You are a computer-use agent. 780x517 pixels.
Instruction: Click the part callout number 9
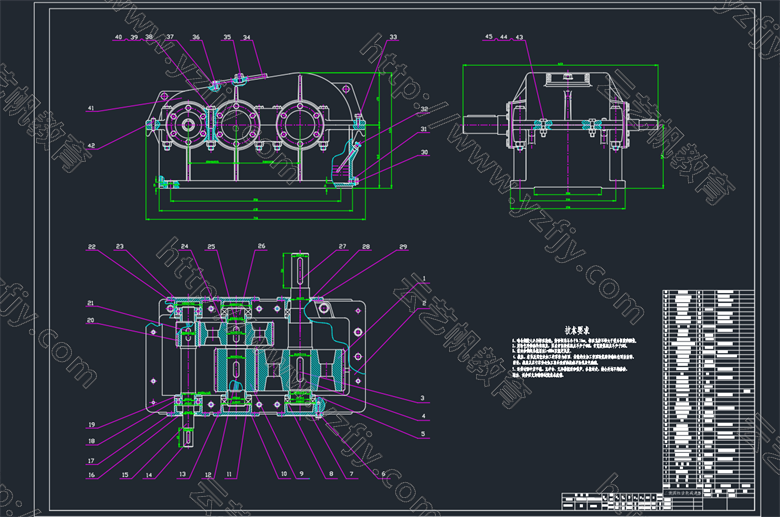click(x=301, y=474)
